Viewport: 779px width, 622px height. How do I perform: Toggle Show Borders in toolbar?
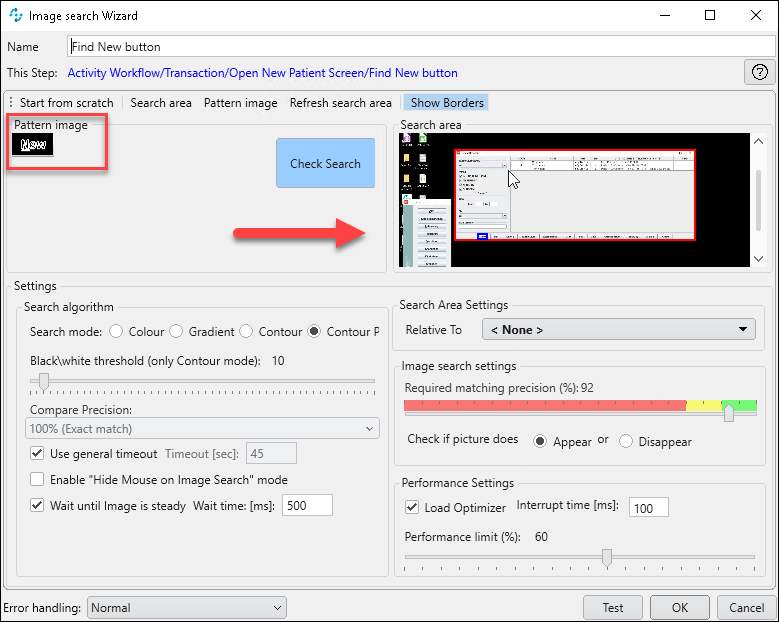(x=447, y=103)
